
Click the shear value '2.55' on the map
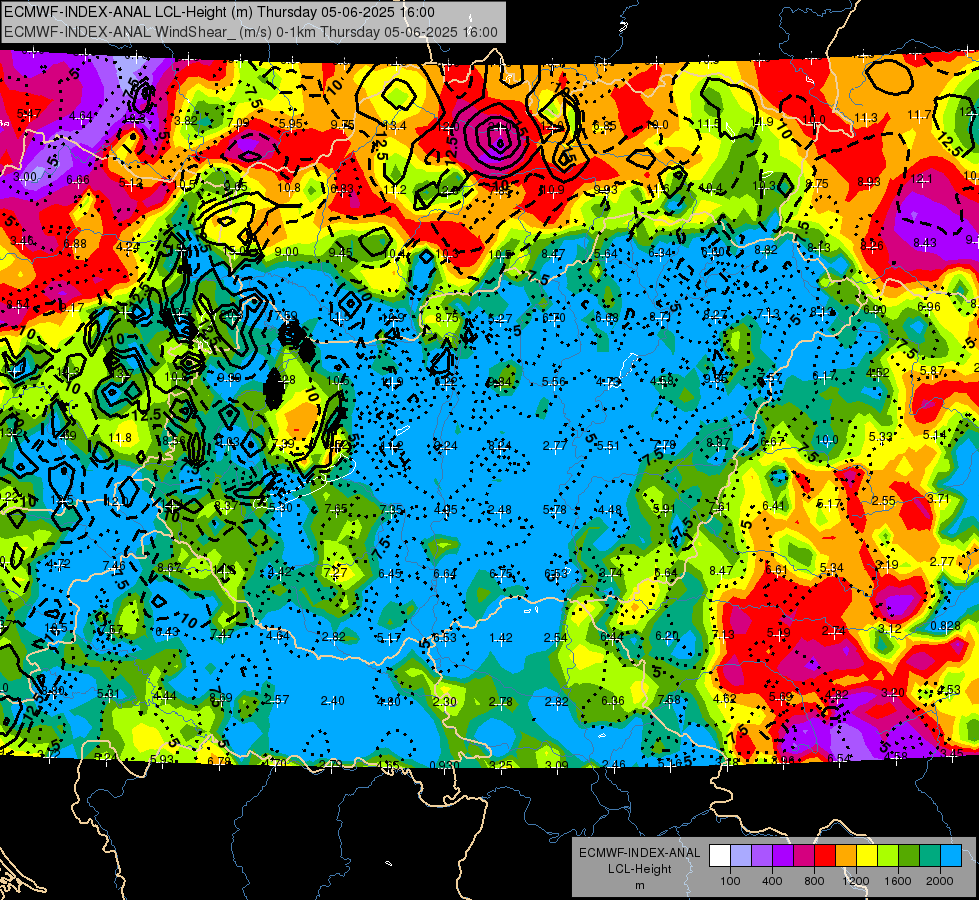(x=884, y=501)
